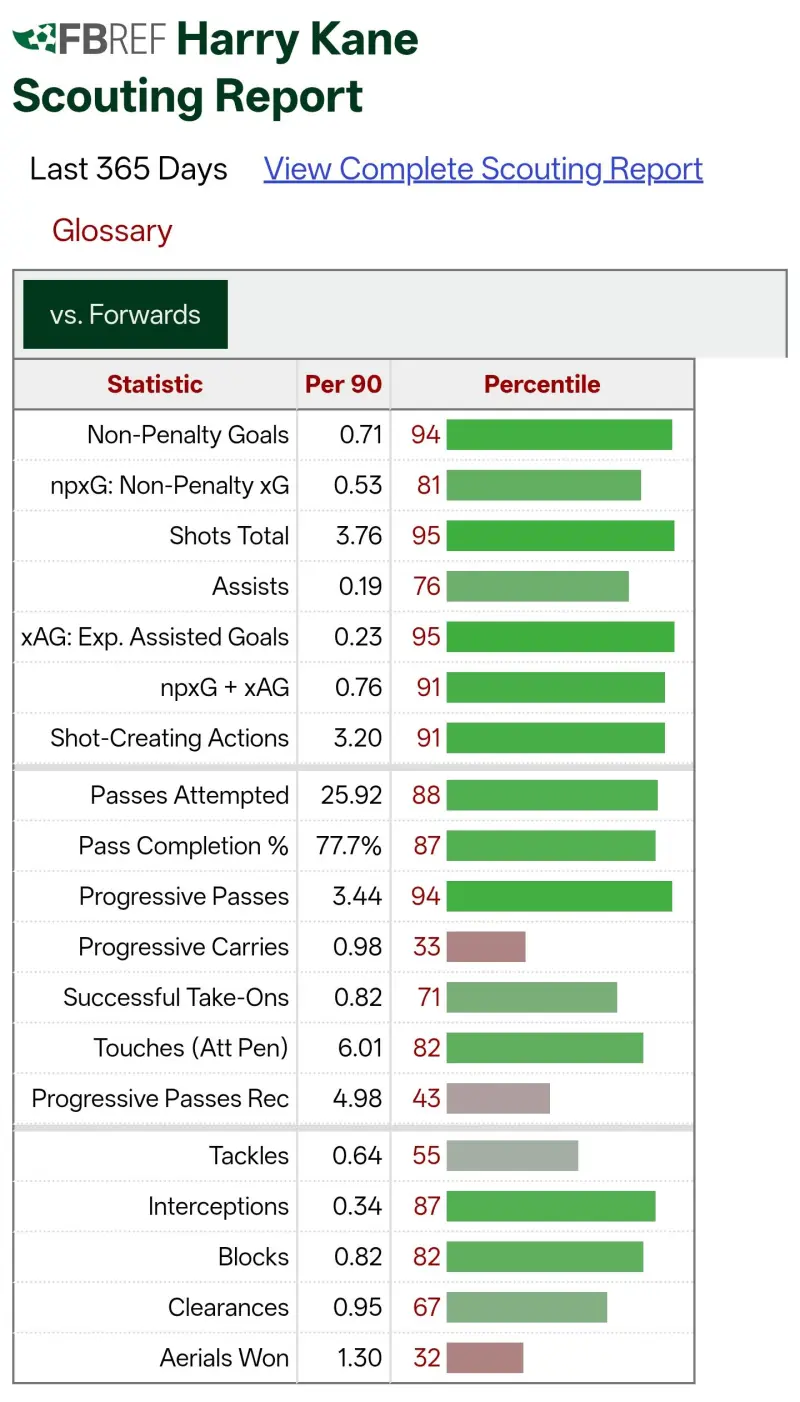Click the Tackles gray percentile bar
Viewport: 800px width, 1402px height.
pos(512,1156)
